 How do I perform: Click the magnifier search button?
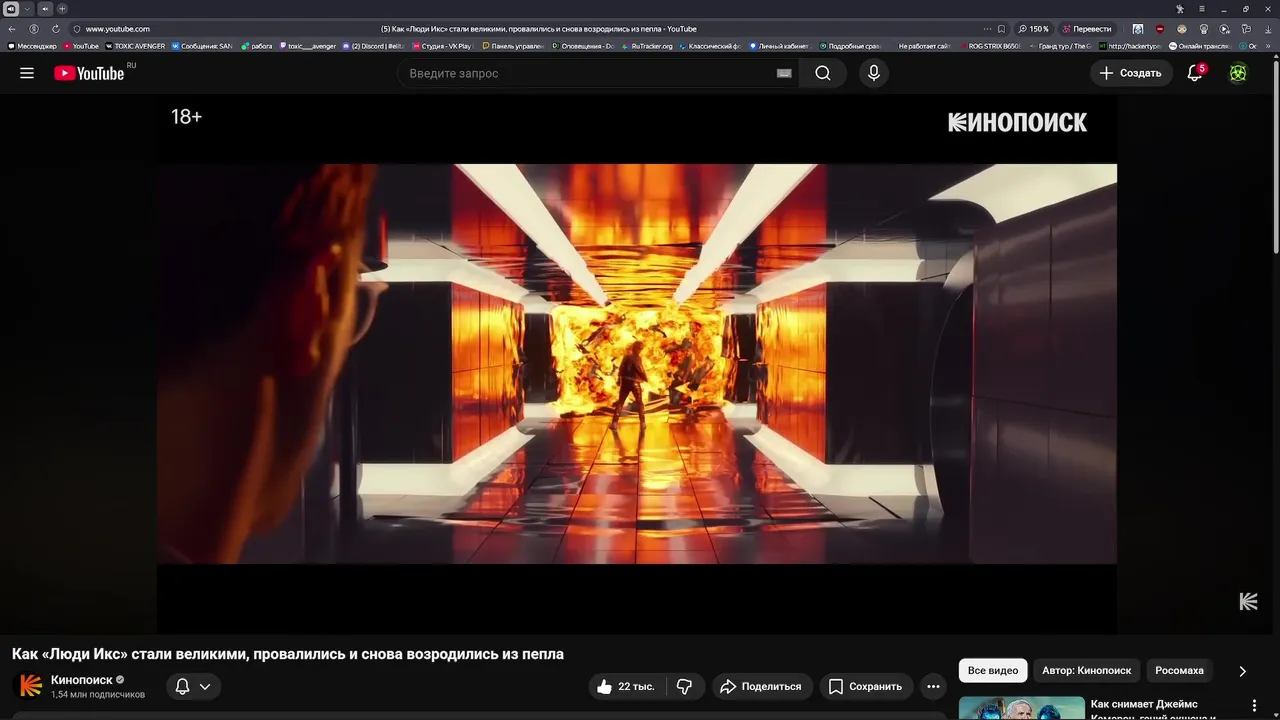[x=823, y=73]
